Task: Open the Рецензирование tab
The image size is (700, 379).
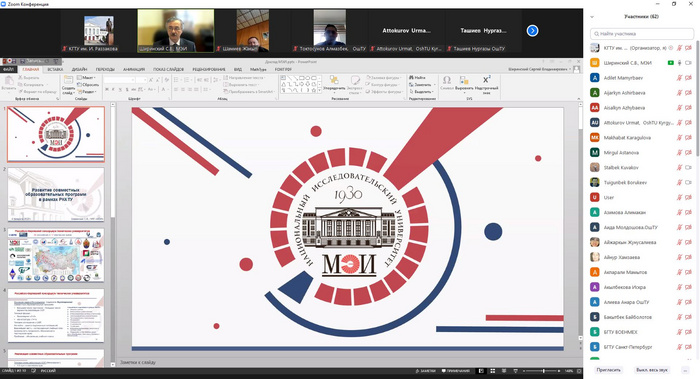Action: pos(208,69)
